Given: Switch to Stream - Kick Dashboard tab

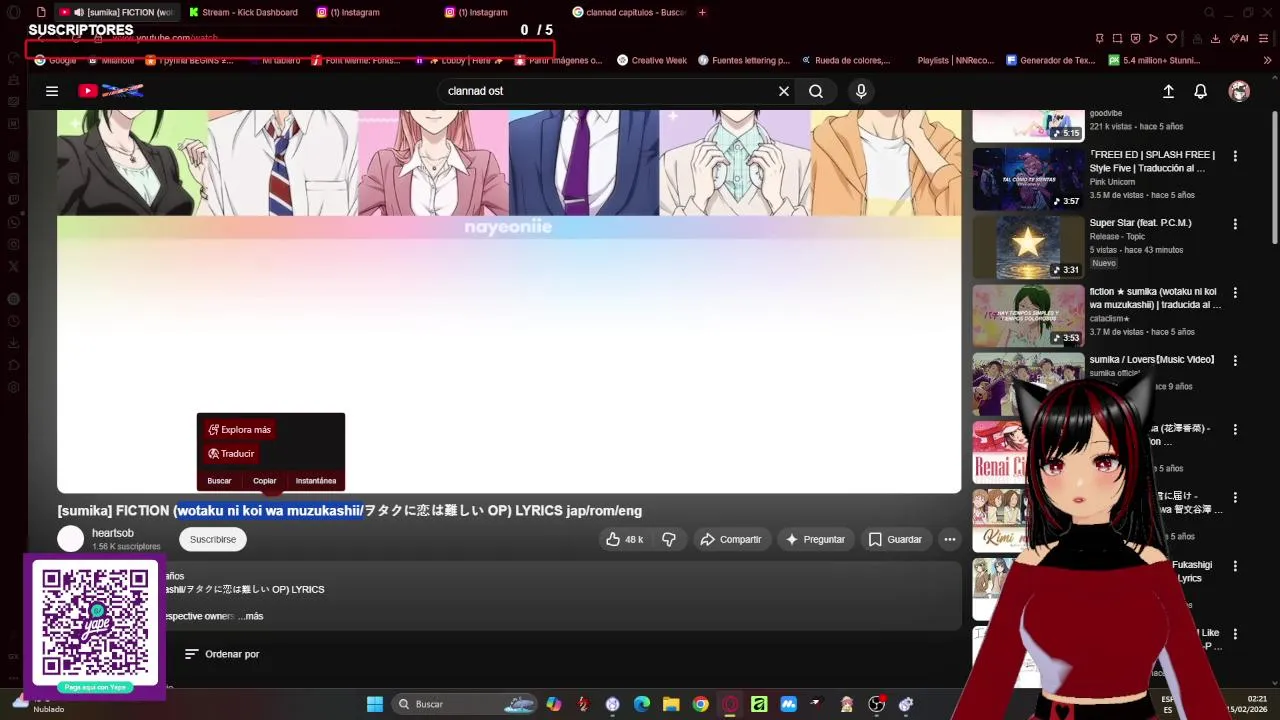Looking at the screenshot, I should click(243, 12).
